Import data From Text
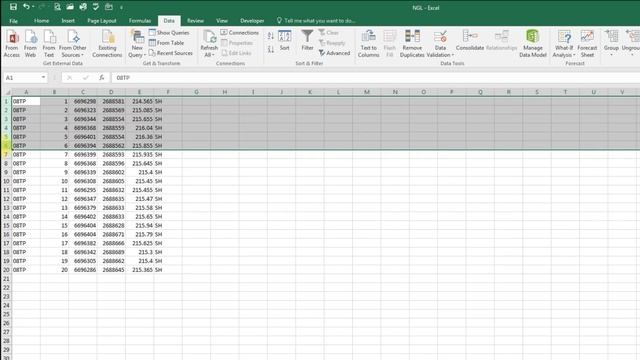 click(49, 44)
